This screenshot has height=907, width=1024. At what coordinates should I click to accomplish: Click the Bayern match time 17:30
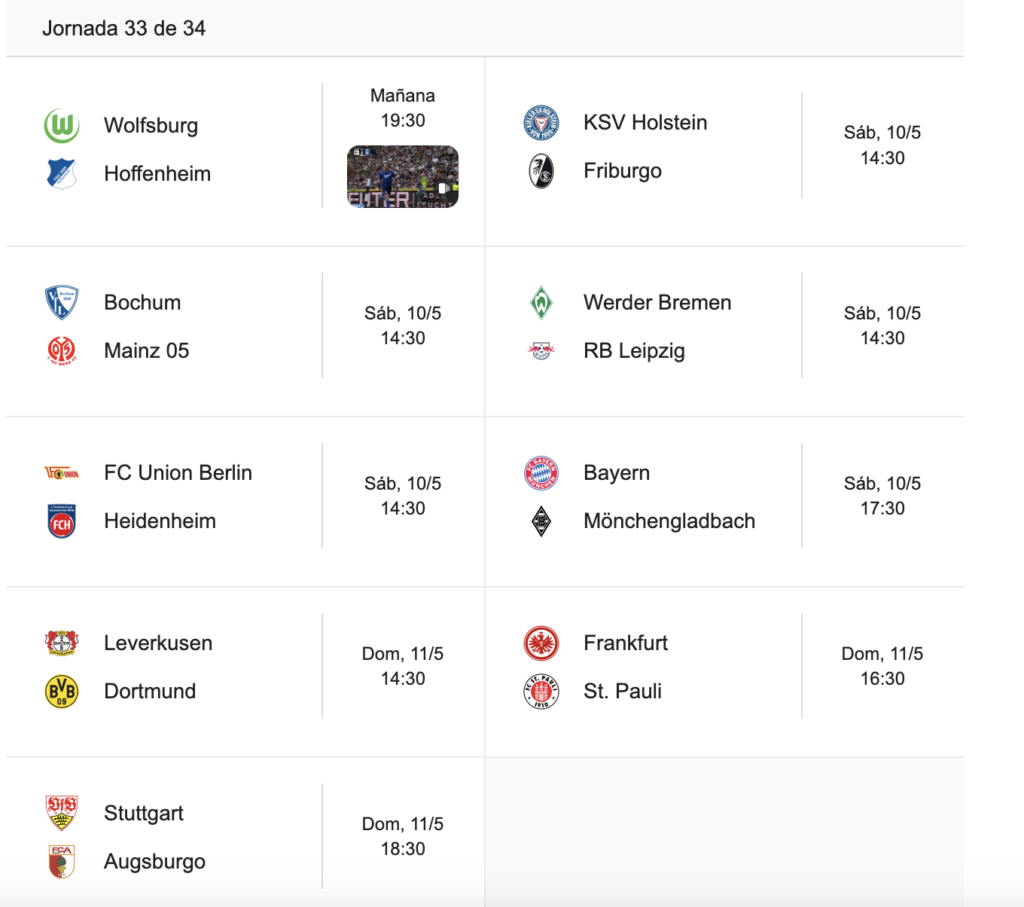tap(882, 509)
